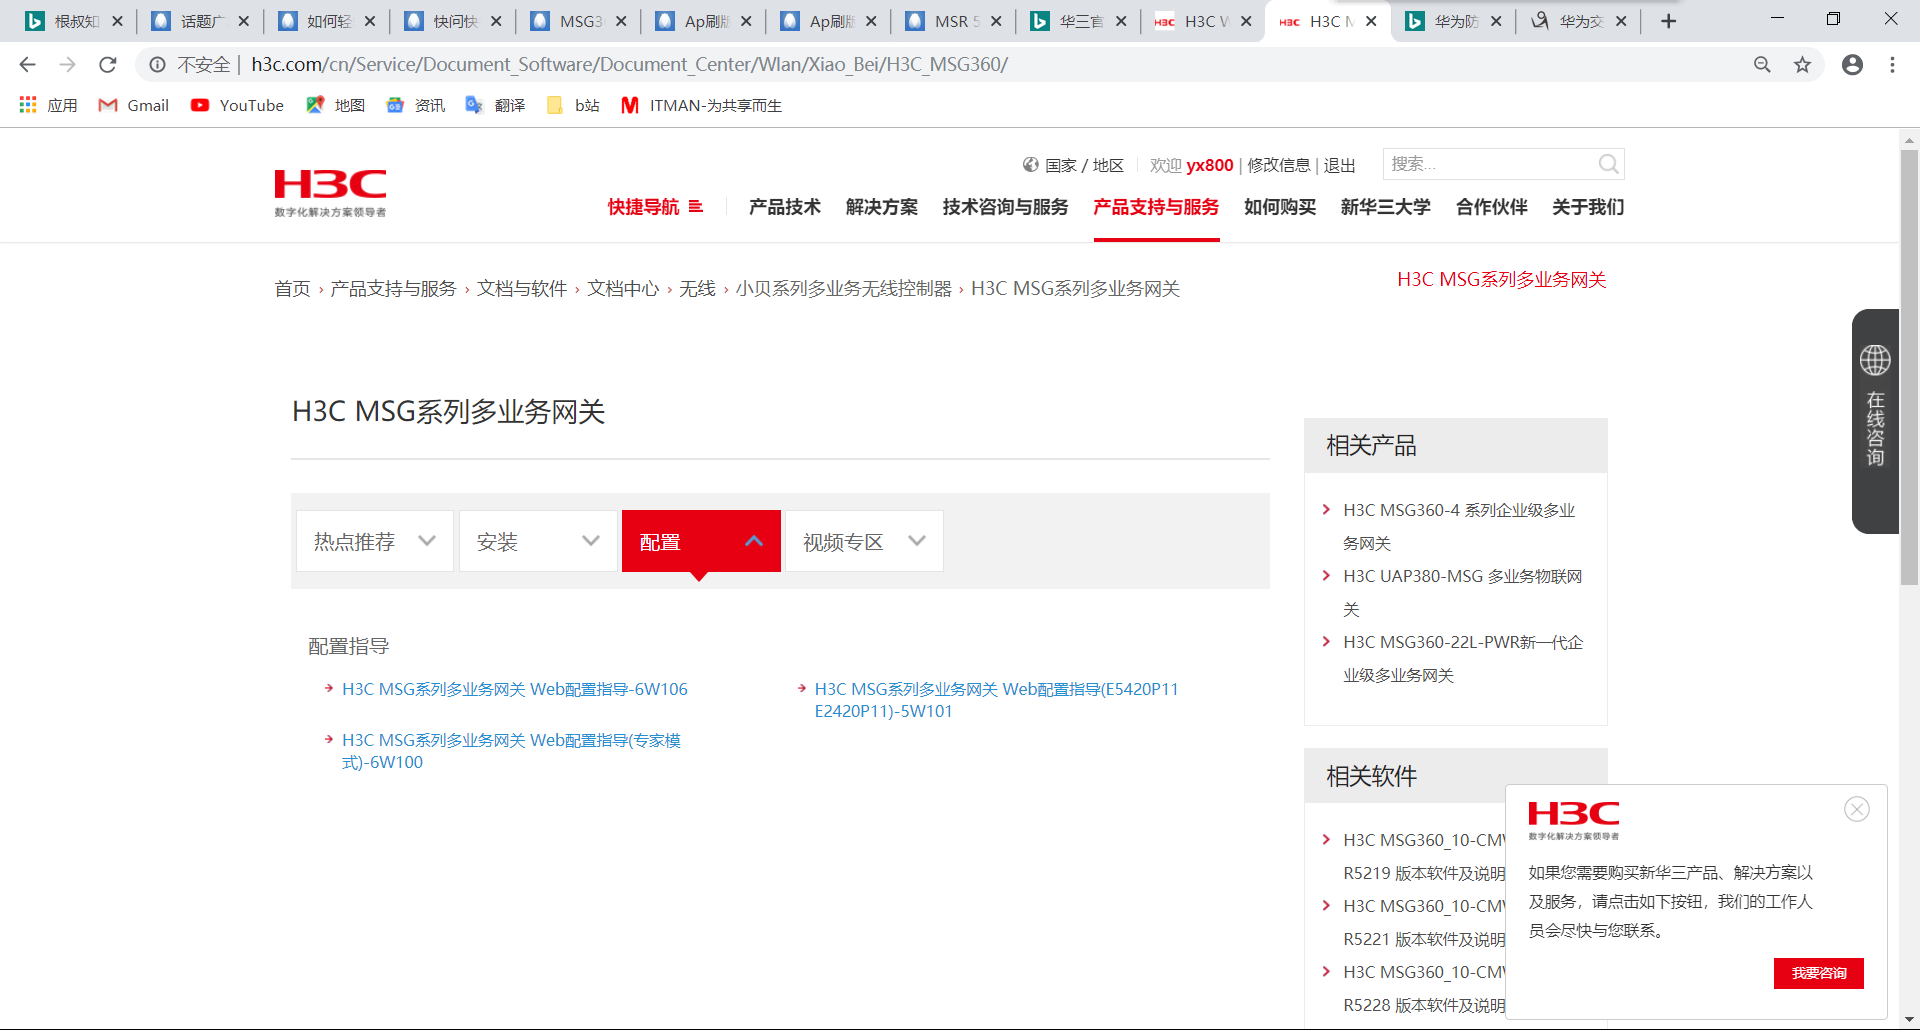The width and height of the screenshot is (1920, 1030).
Task: Go to 无线 in the breadcrumb
Action: tap(697, 289)
